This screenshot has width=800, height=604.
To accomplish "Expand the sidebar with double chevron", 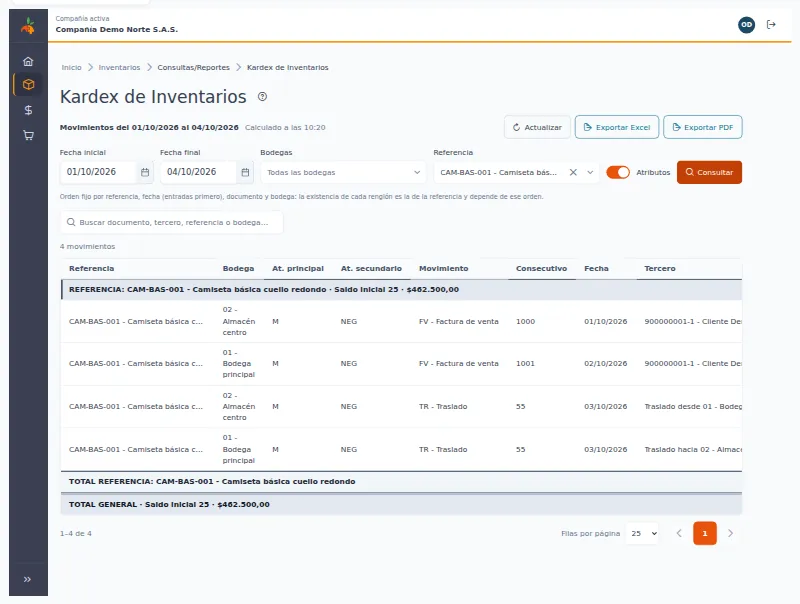I will (28, 579).
